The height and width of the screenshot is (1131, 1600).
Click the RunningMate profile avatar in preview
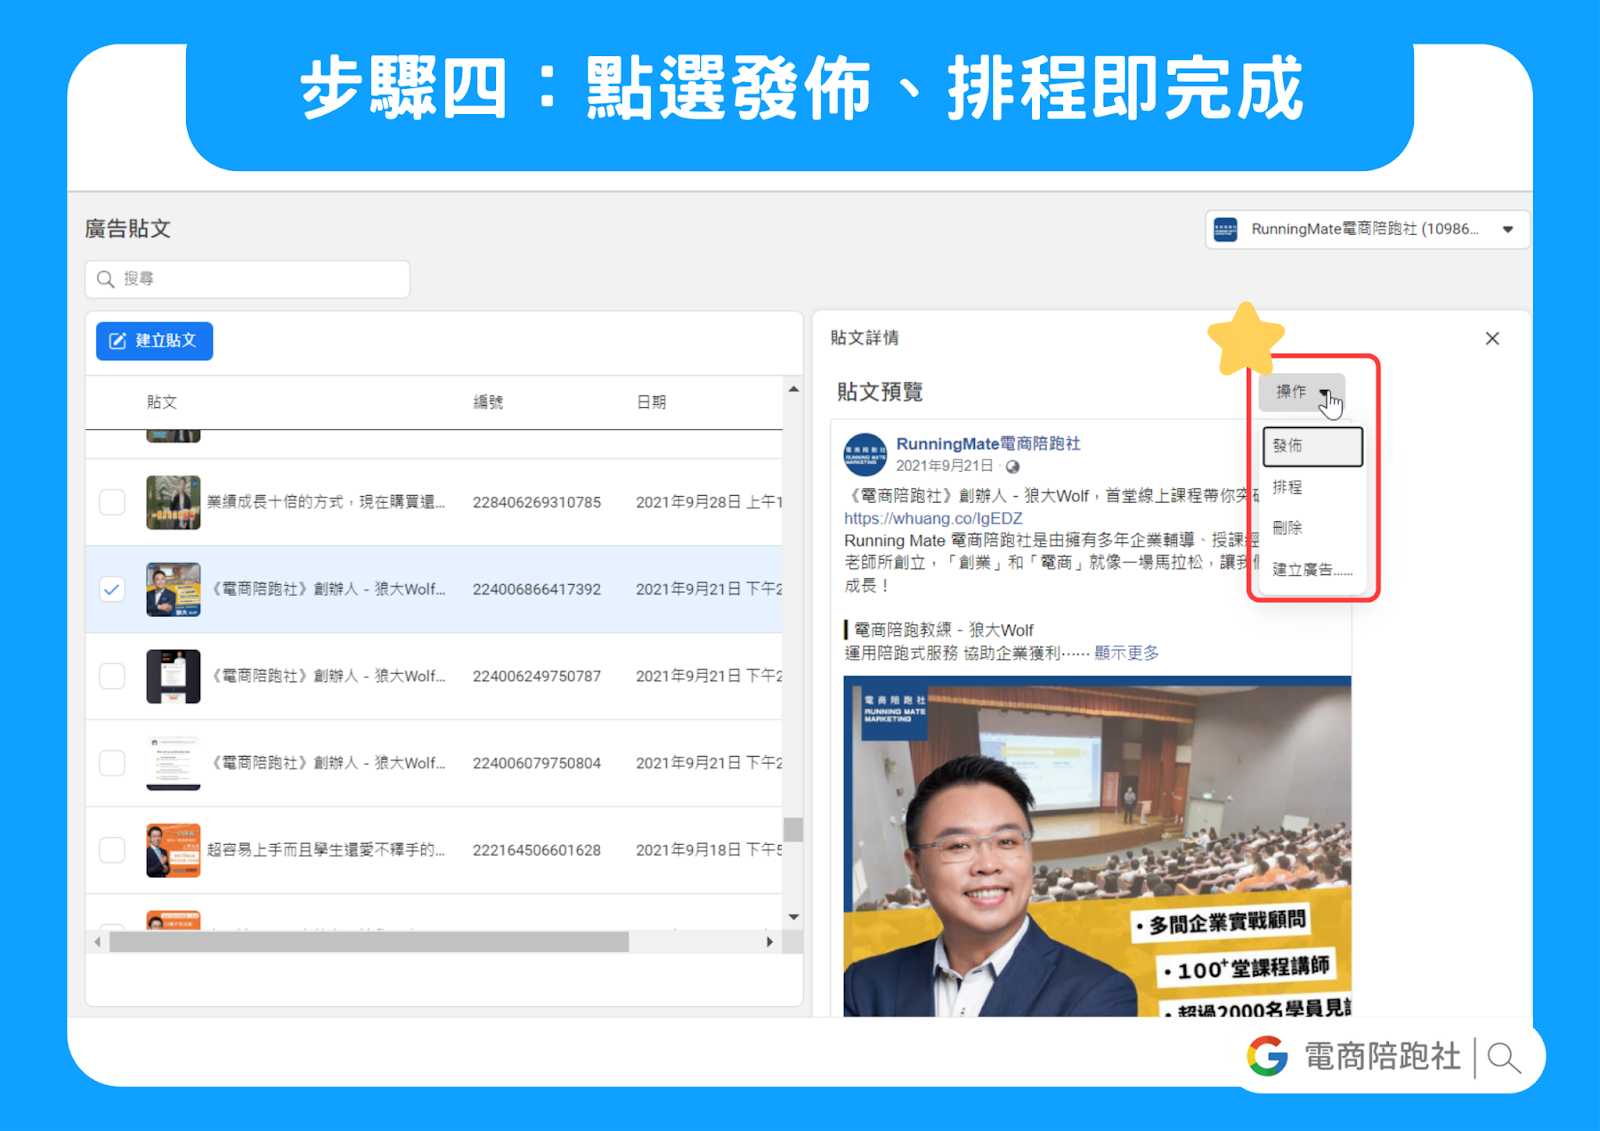pos(865,454)
